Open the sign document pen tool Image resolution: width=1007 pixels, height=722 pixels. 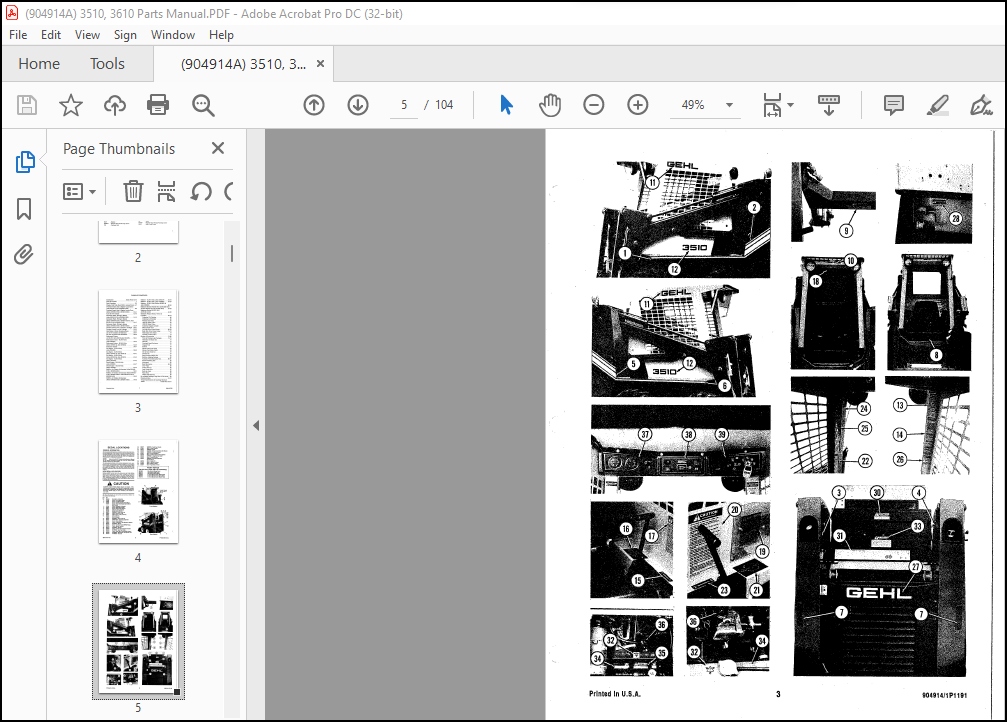981,105
